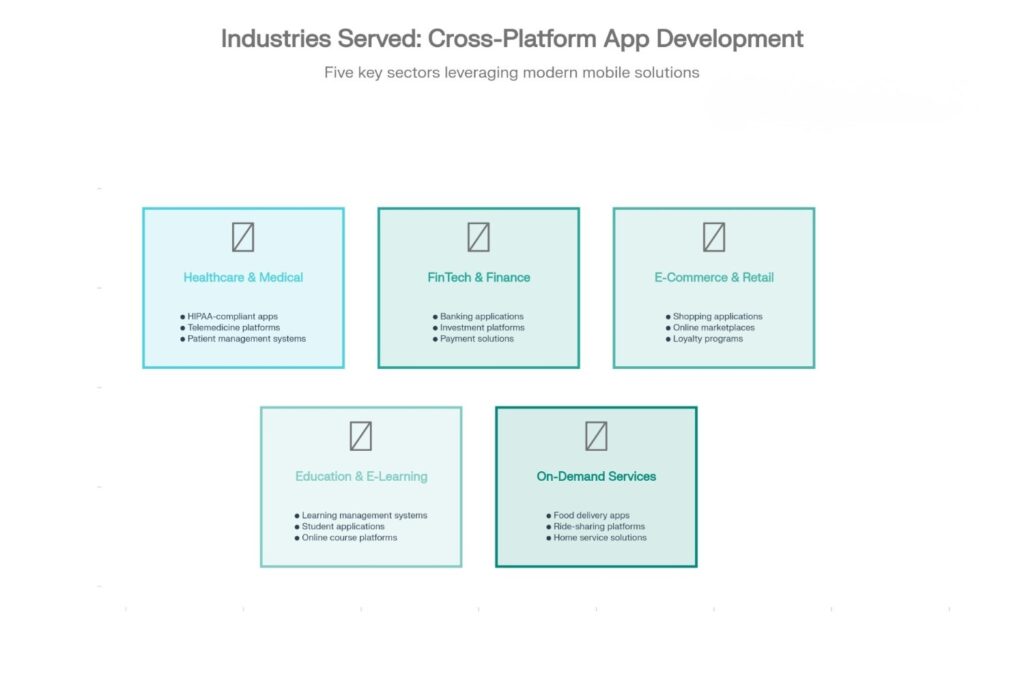Select the Telemedicine platforms list item
1024x683 pixels.
click(x=233, y=327)
